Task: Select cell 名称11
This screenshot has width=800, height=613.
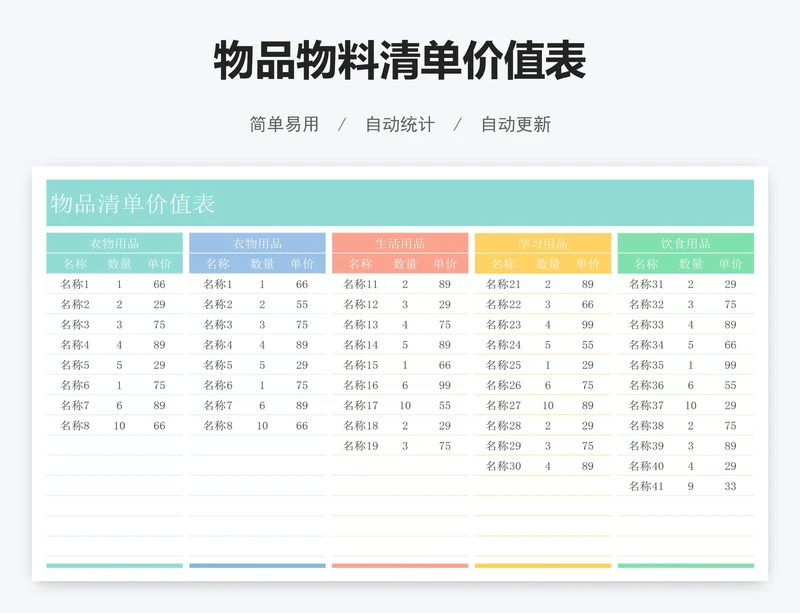Action: click(x=361, y=284)
